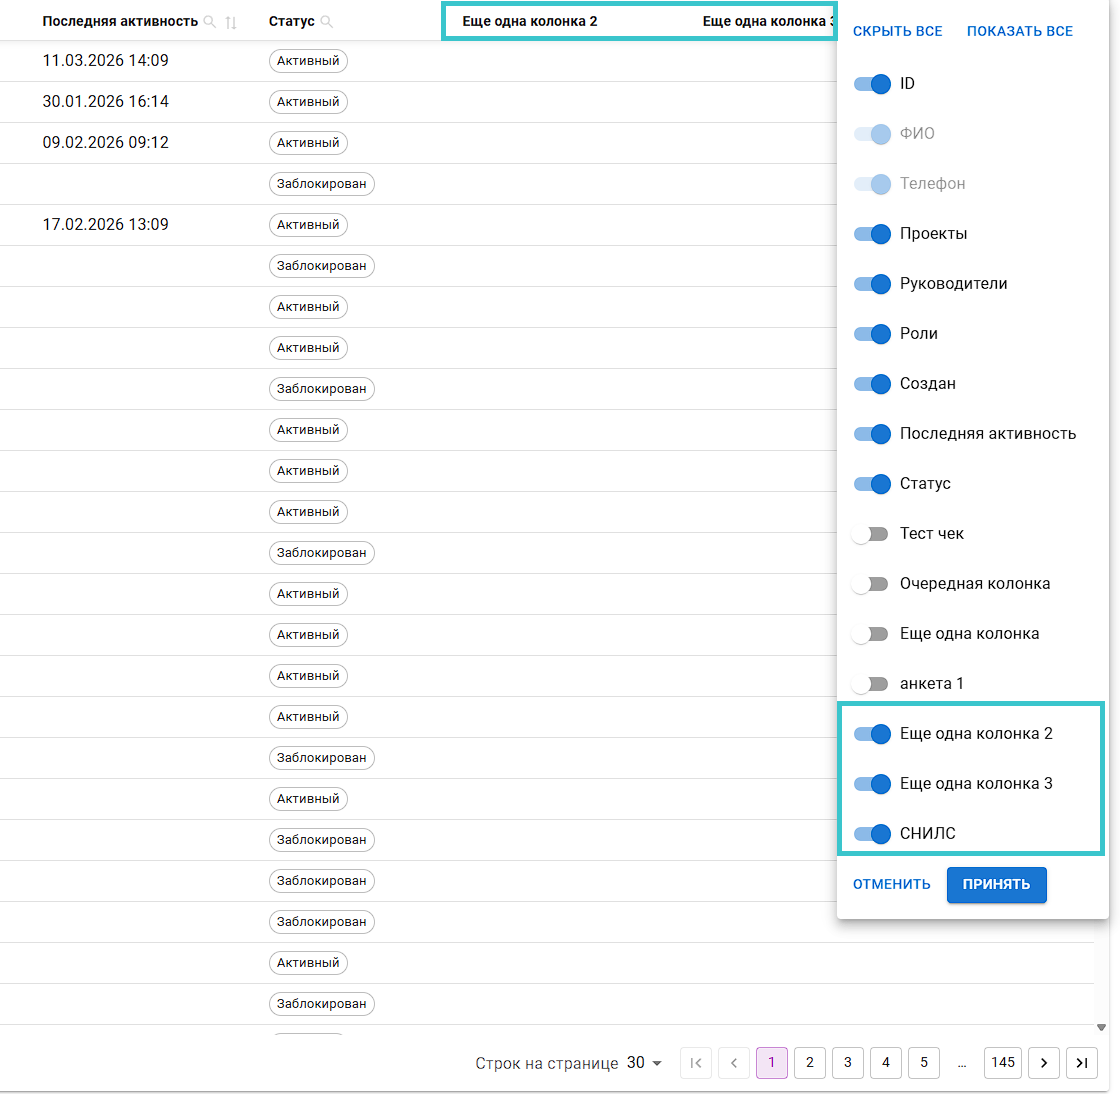This screenshot has height=1094, width=1120.
Task: Turn on the Еще одна колонка switch
Action: 871,633
